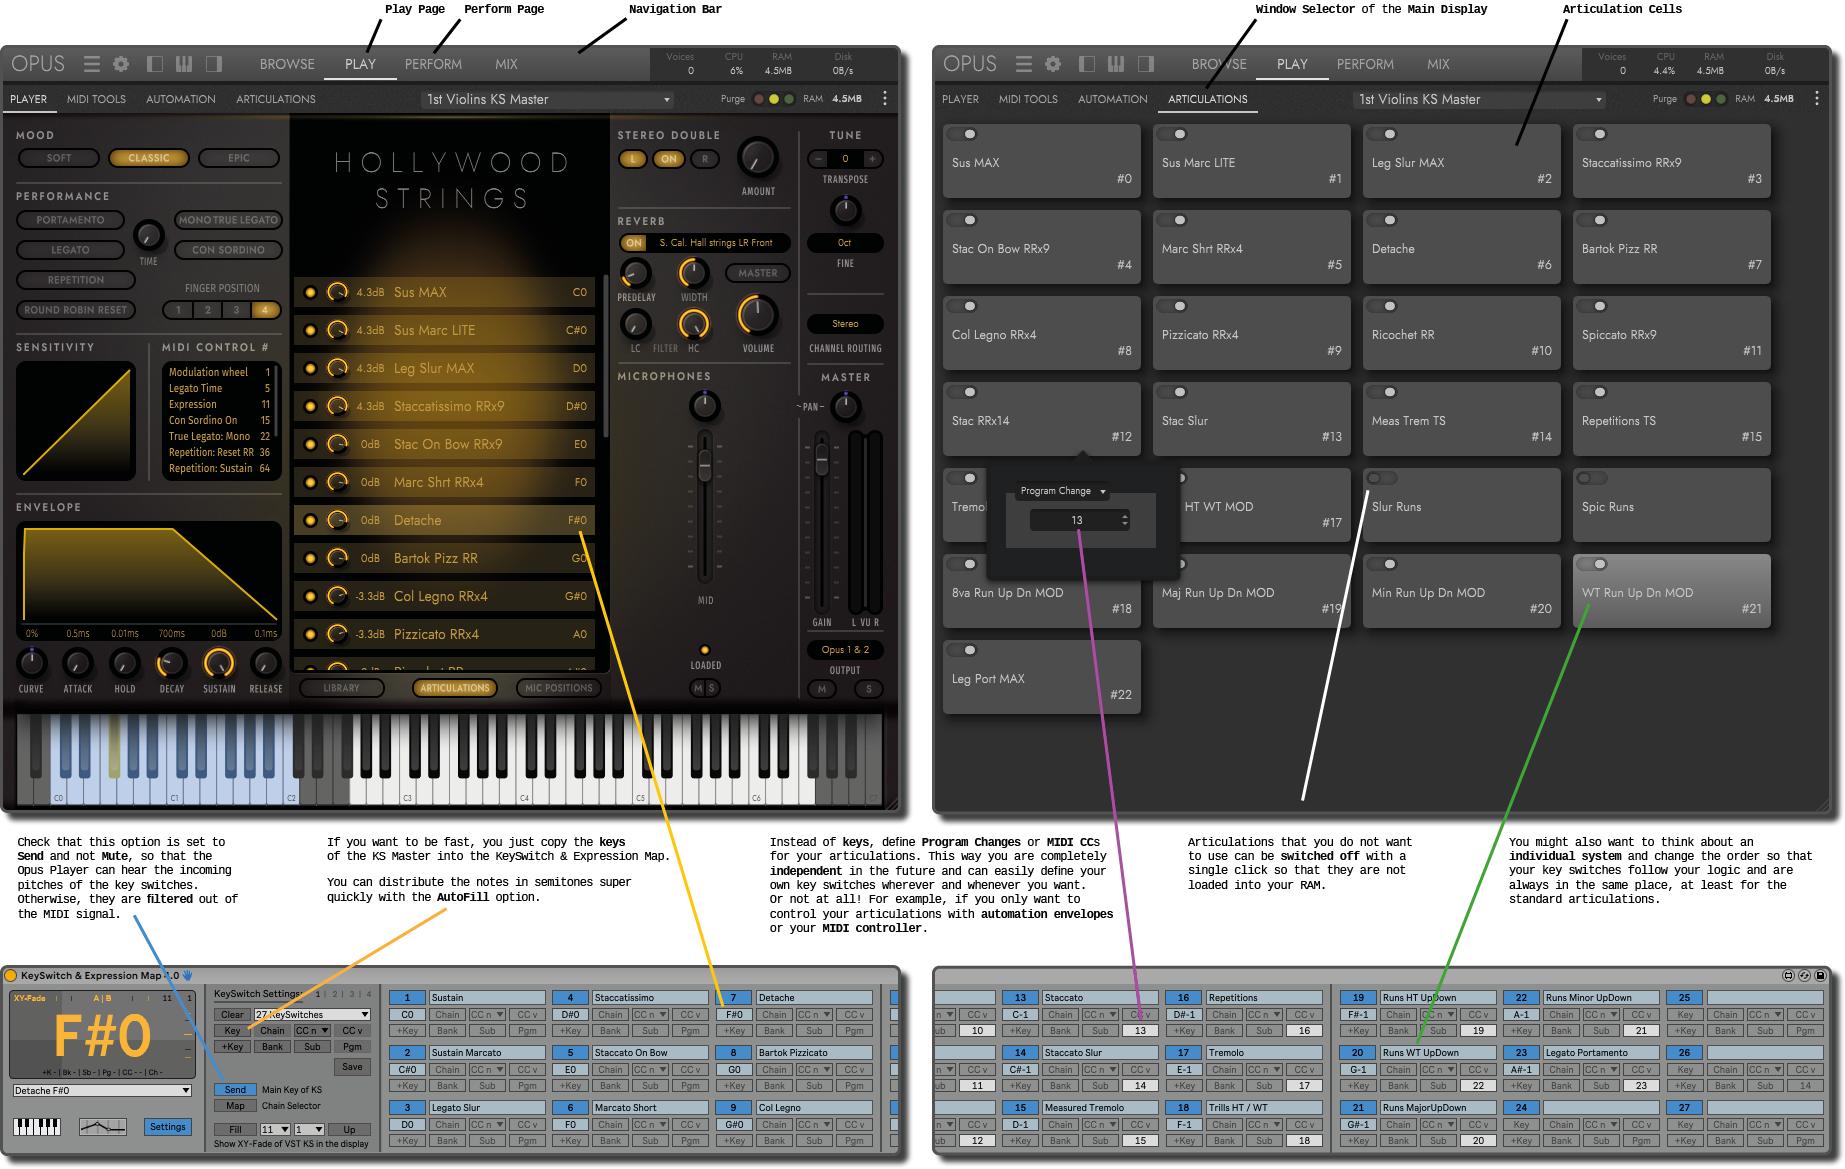Click the envelope Attack knob
The image size is (1845, 1169).
click(77, 663)
